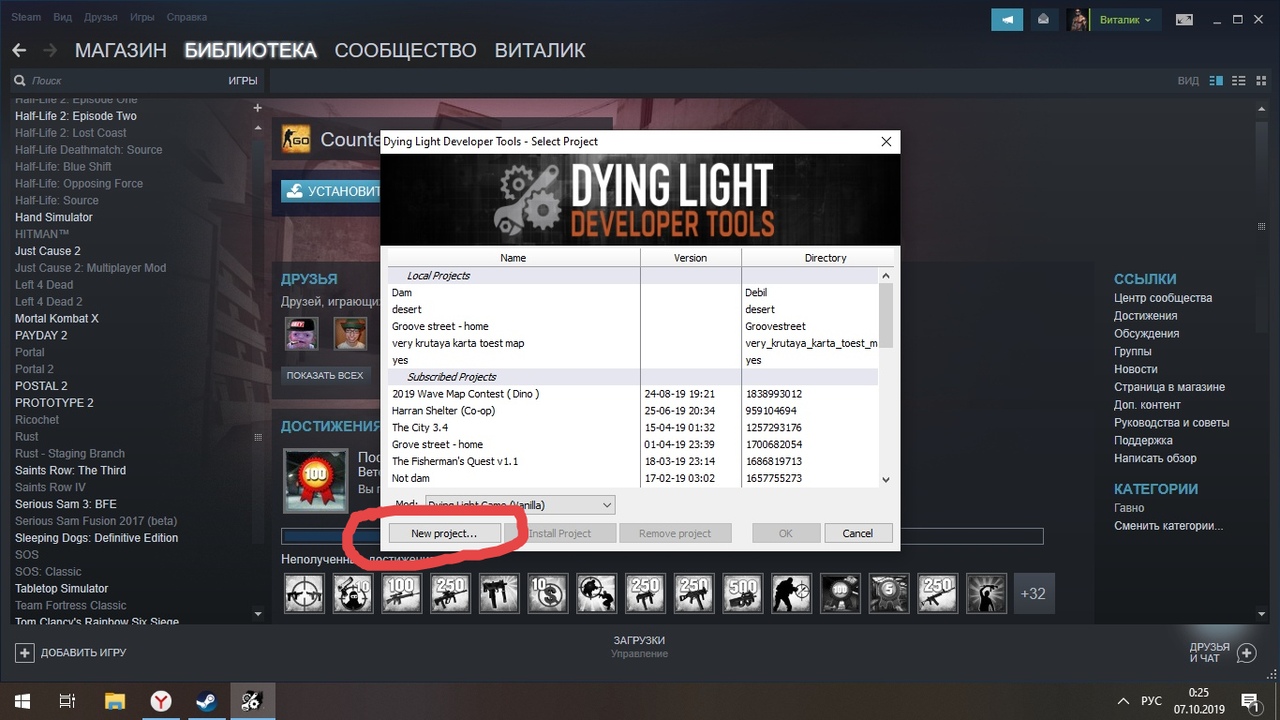Switch library to grid view icon
The image size is (1280, 720).
point(1260,80)
